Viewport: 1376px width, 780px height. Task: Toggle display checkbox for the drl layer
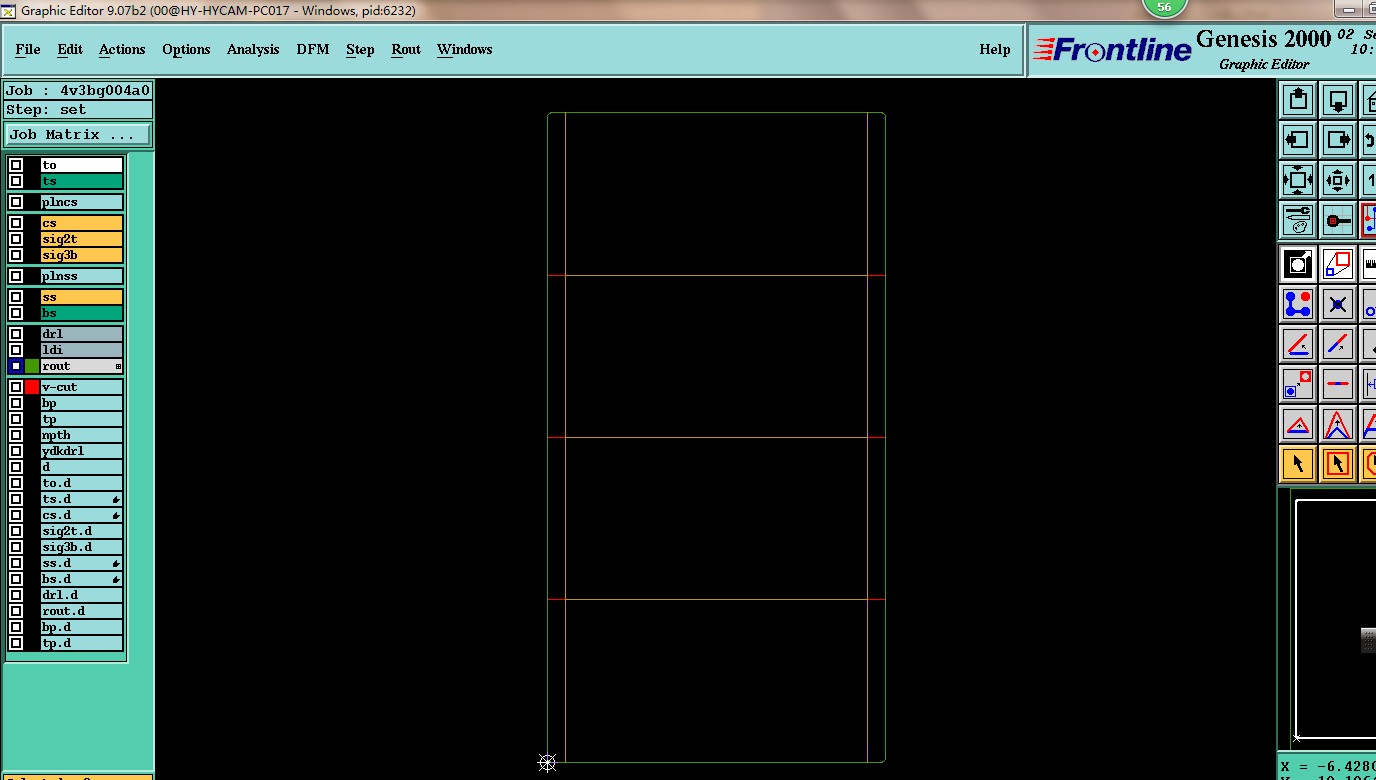[x=16, y=334]
